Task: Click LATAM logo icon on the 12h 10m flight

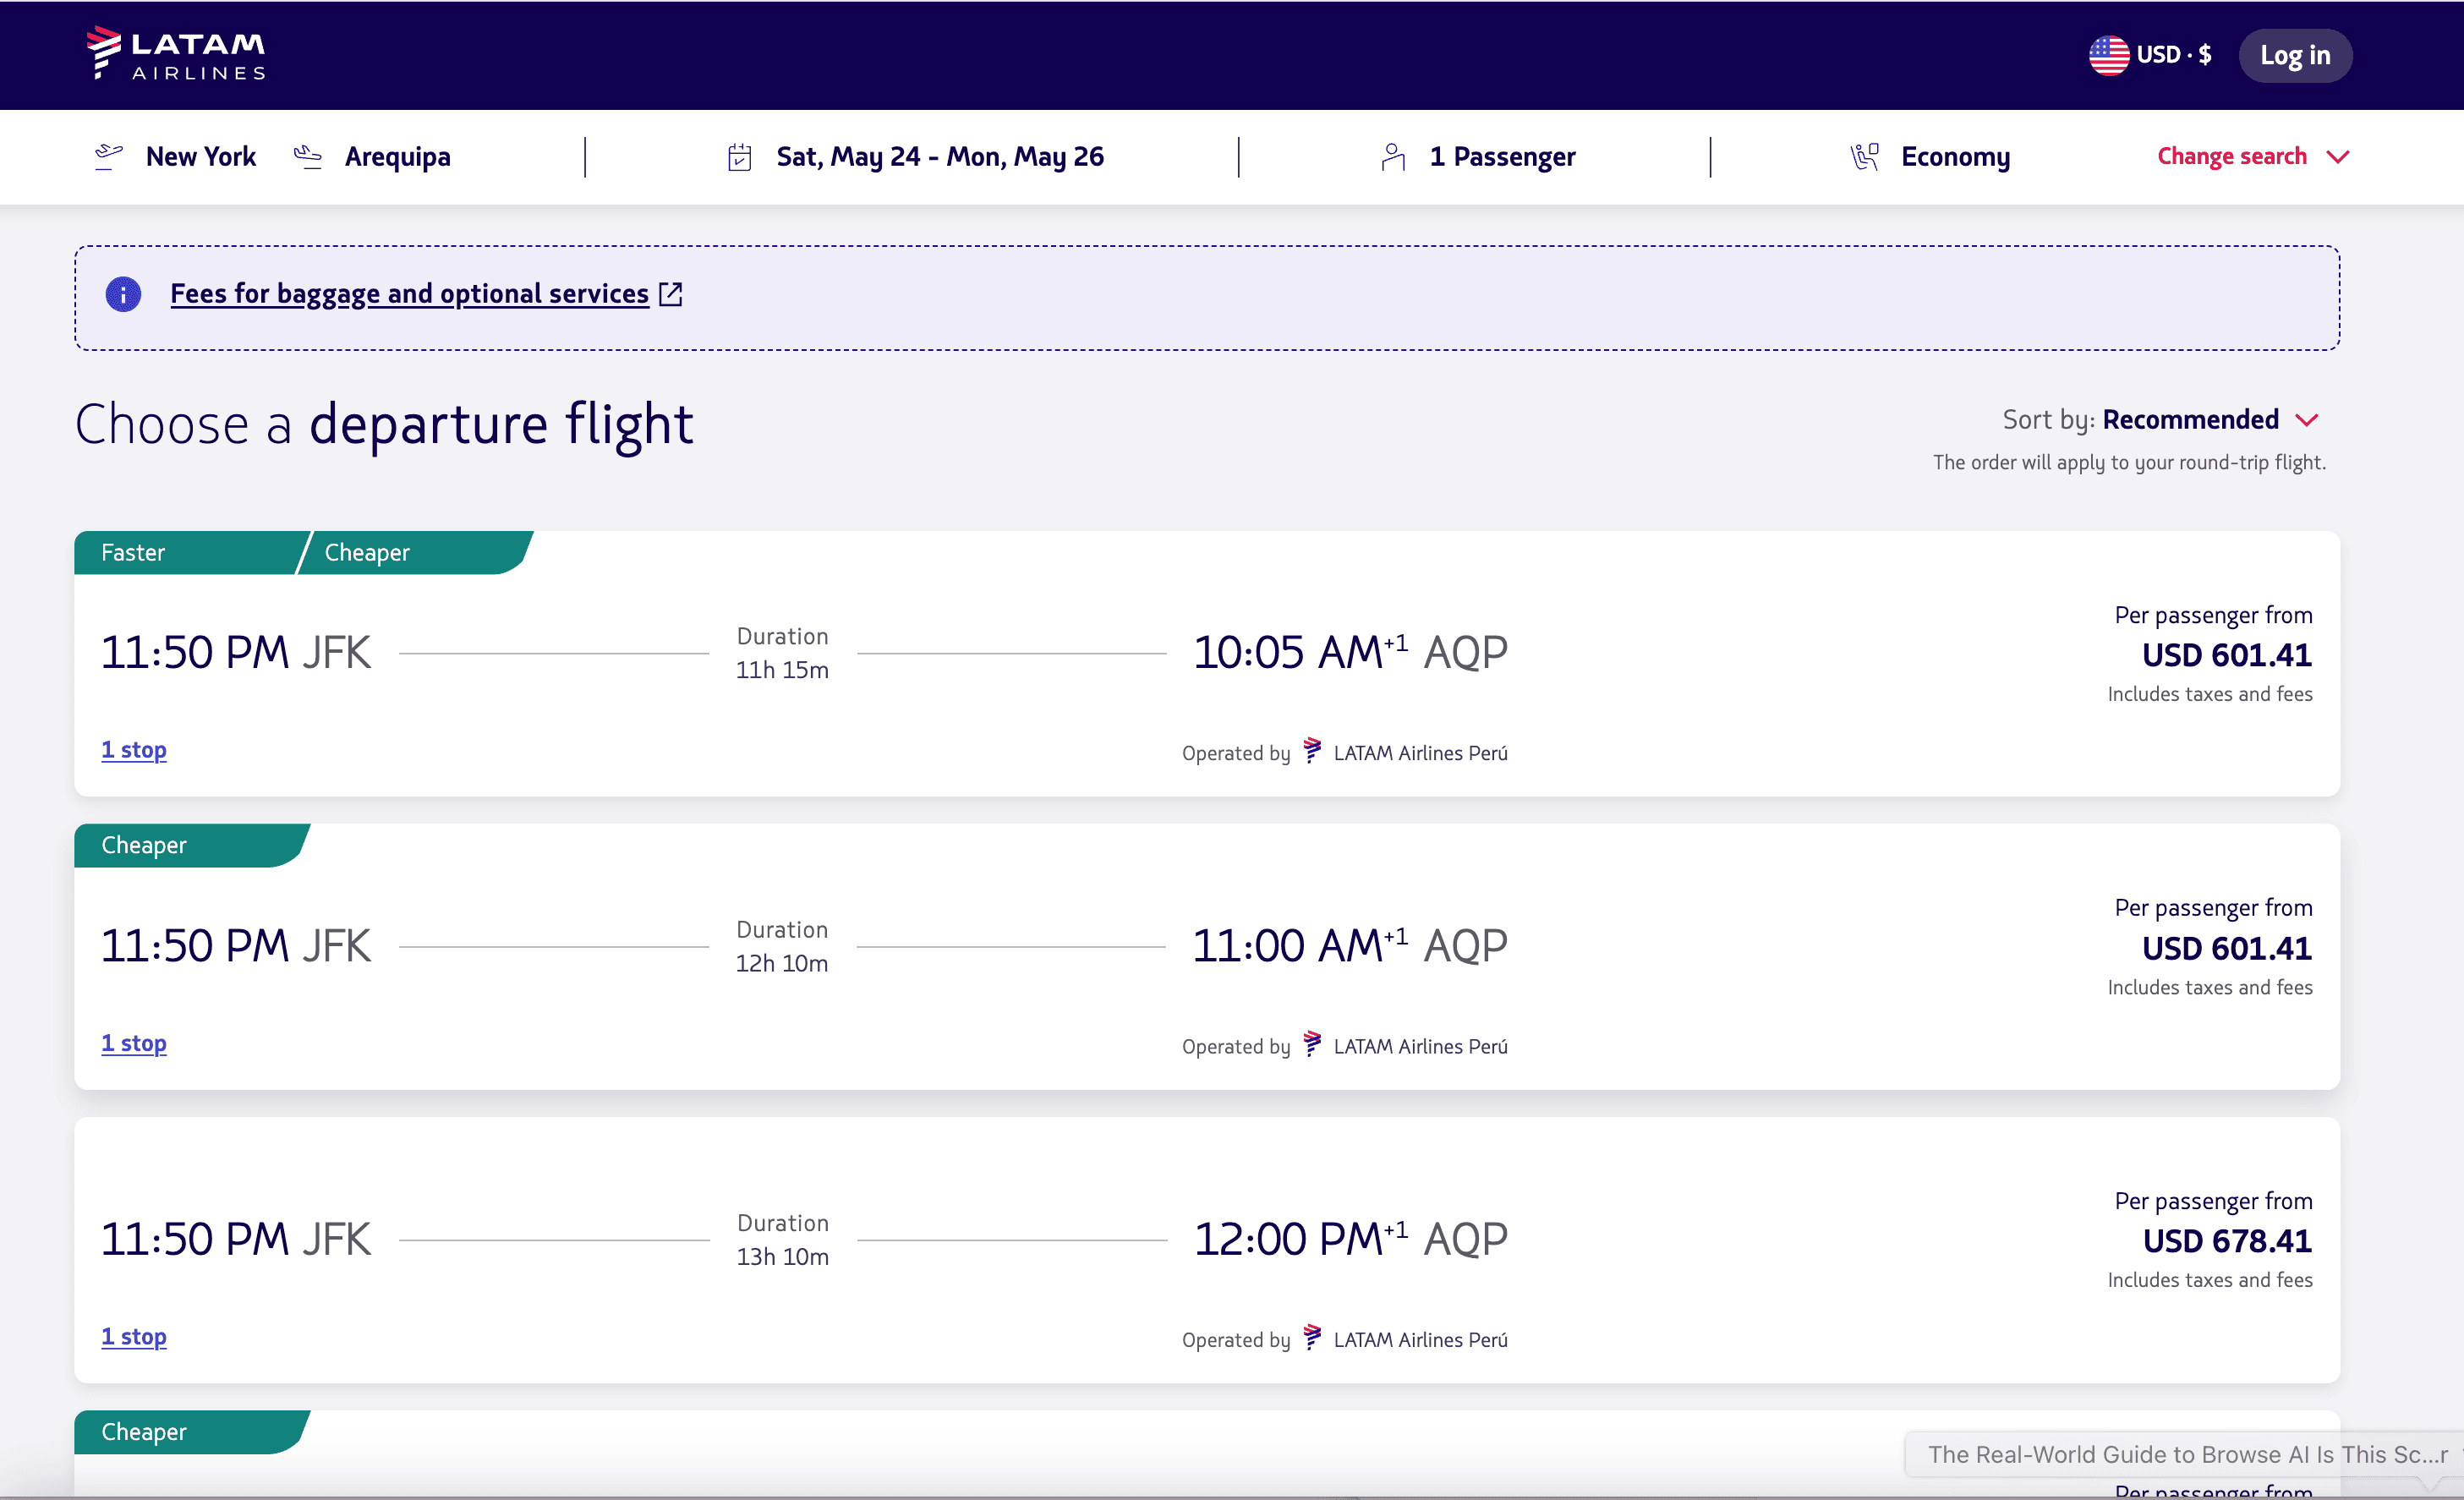Action: [1312, 1044]
